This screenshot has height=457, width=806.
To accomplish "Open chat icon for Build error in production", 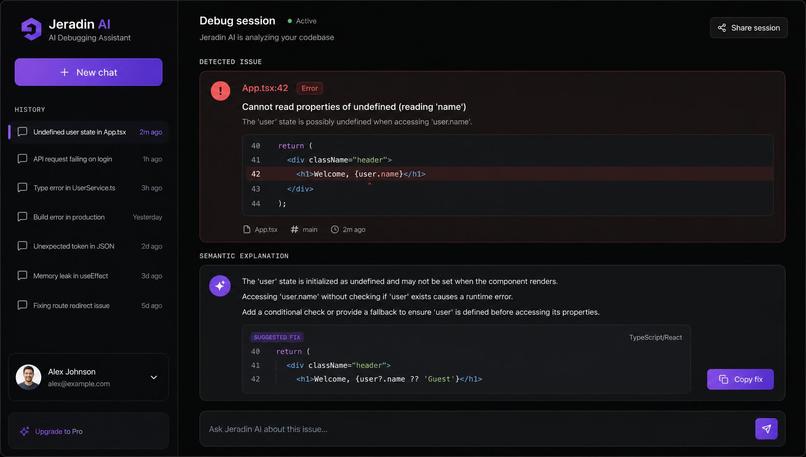I will pos(22,217).
